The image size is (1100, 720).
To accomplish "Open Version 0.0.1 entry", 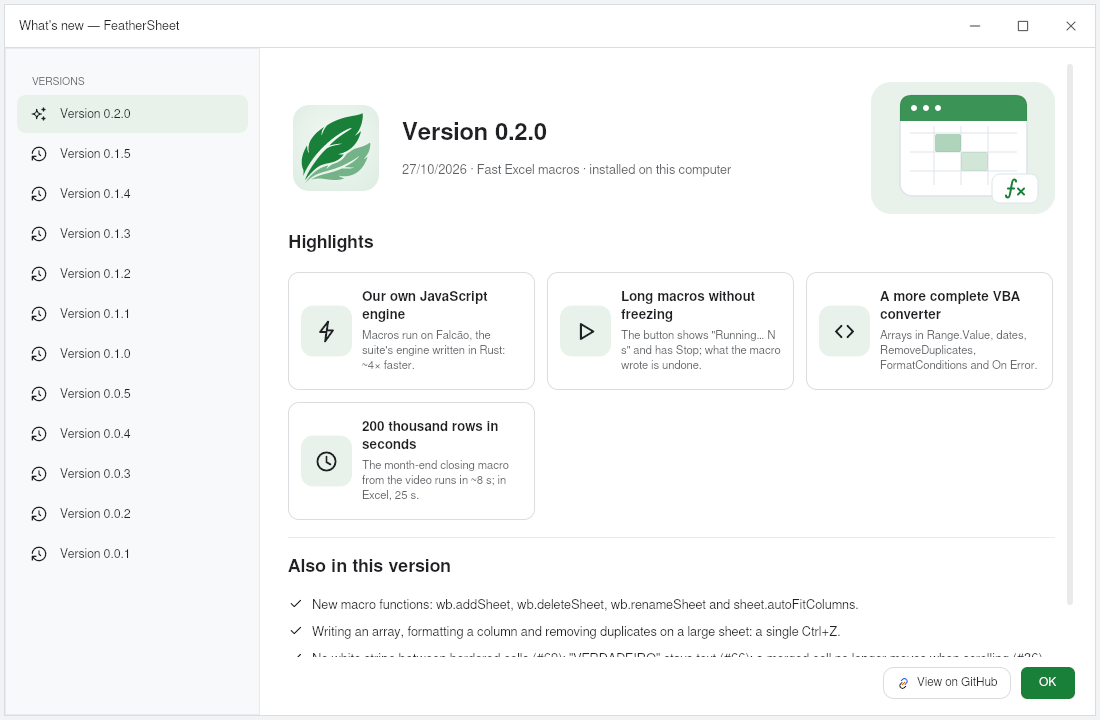I will coord(132,554).
